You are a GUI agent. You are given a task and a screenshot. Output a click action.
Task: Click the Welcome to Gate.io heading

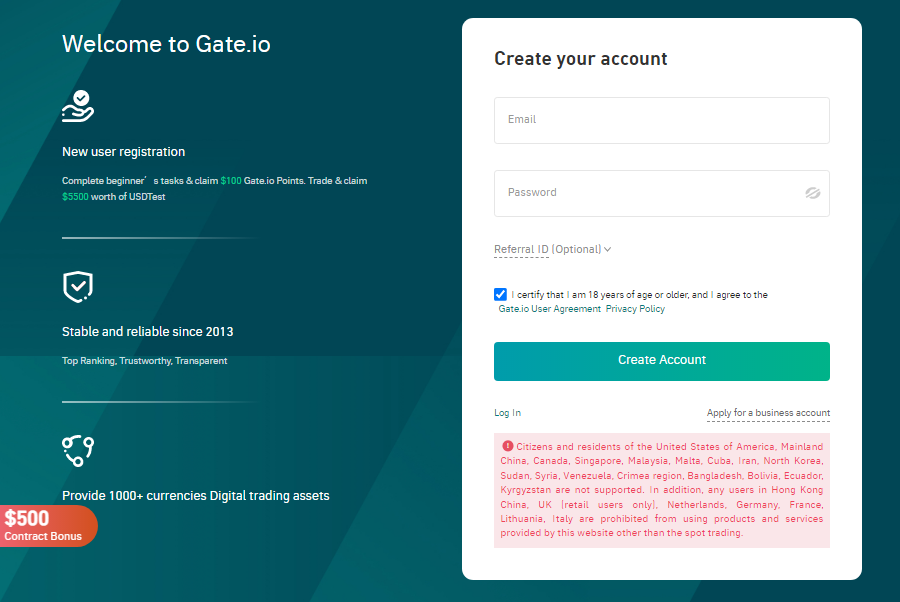click(x=166, y=44)
